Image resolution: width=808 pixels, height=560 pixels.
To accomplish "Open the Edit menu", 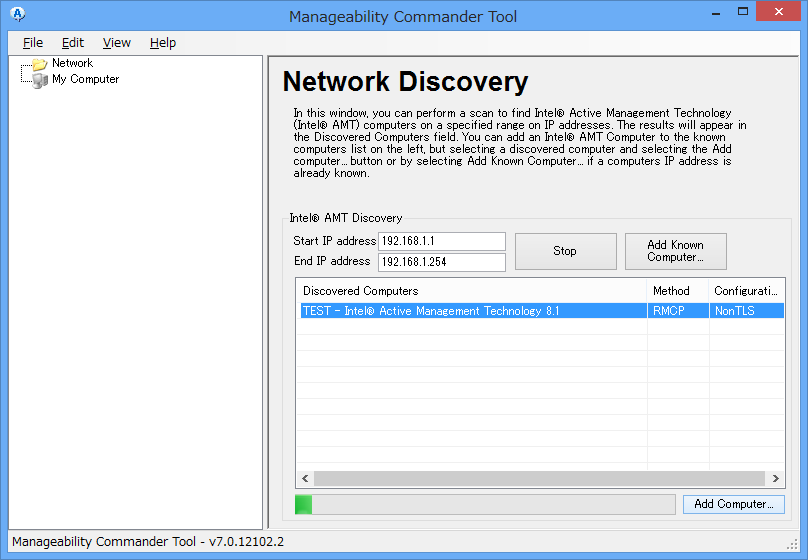I will [x=73, y=43].
